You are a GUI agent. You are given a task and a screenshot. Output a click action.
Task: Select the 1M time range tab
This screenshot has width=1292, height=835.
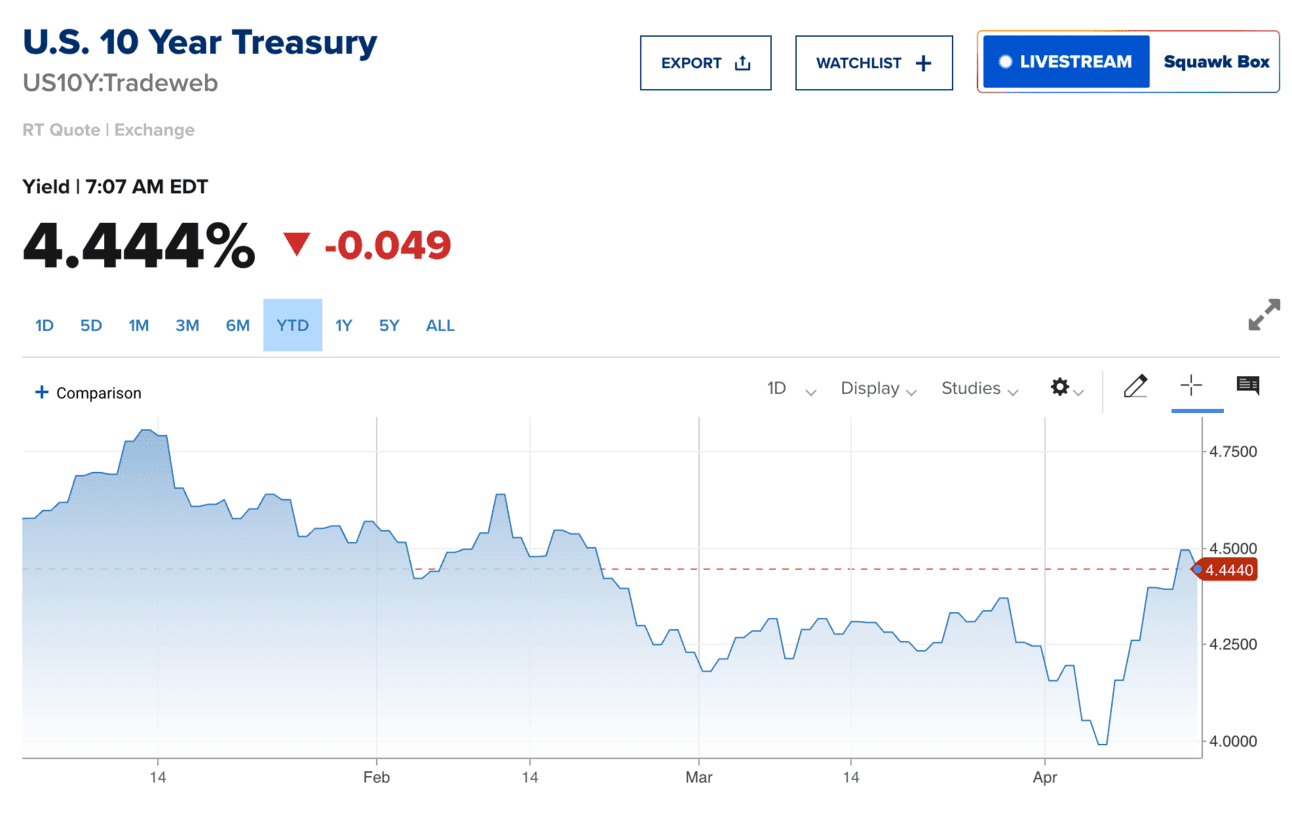[139, 325]
